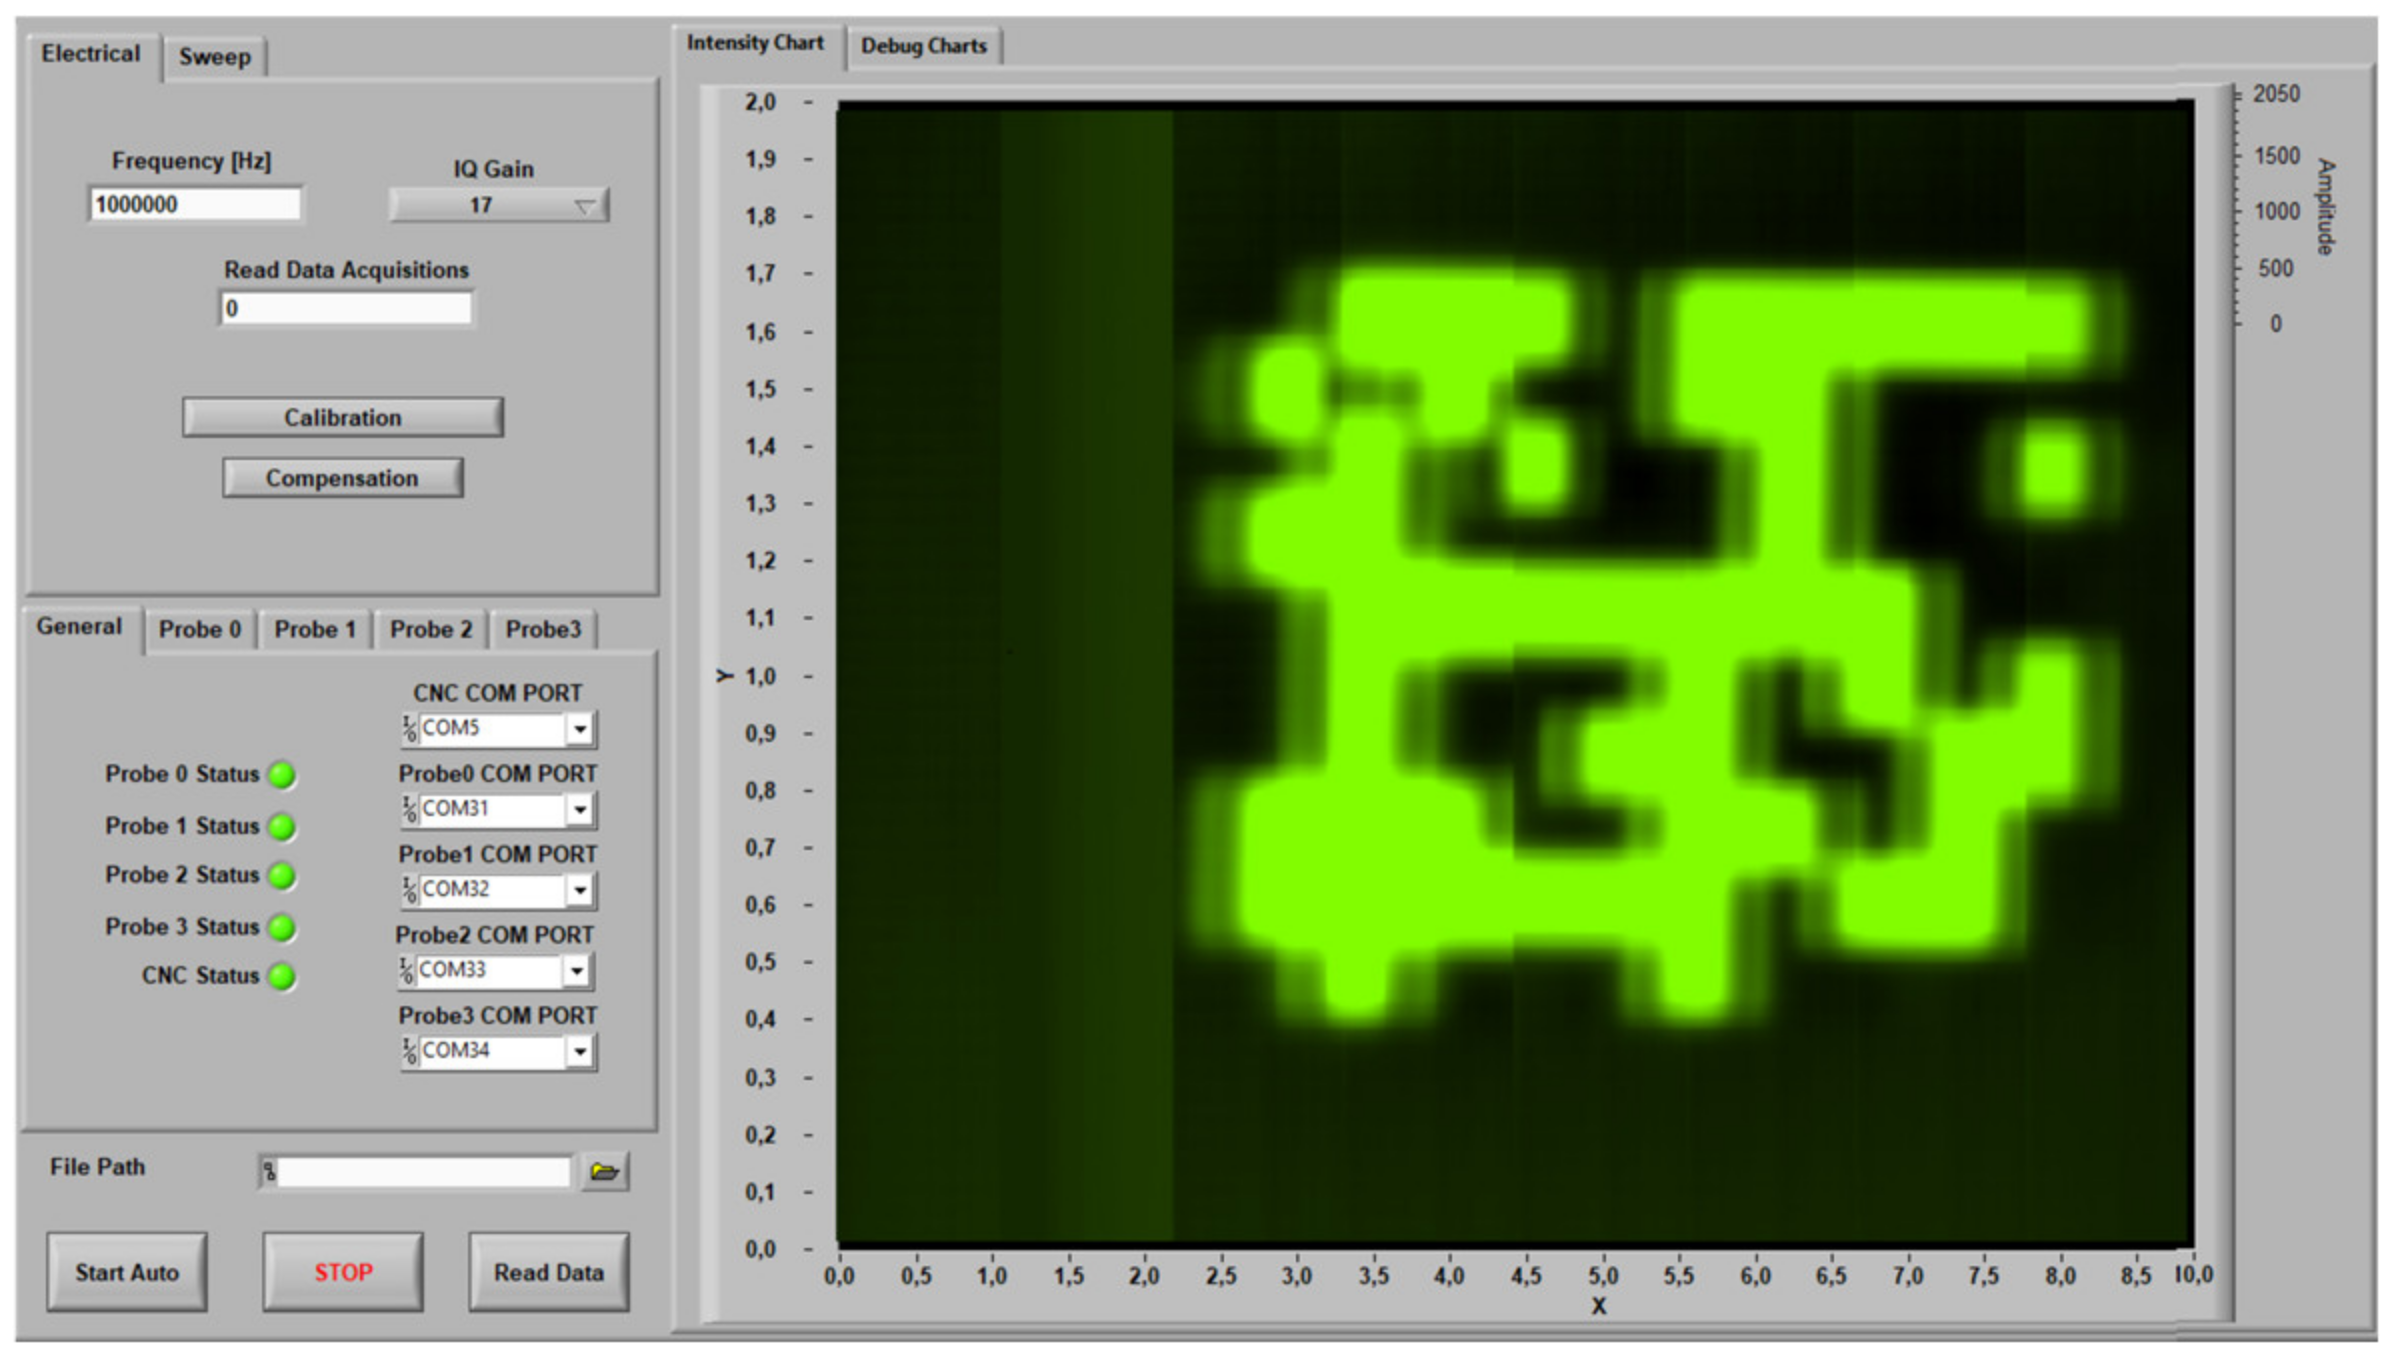This screenshot has height=1356, width=2392.
Task: Click the Probe 1 Status indicator
Action: (x=283, y=827)
